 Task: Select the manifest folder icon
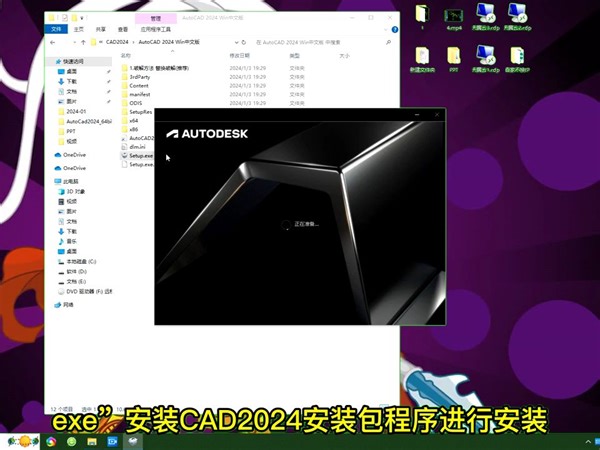click(124, 95)
